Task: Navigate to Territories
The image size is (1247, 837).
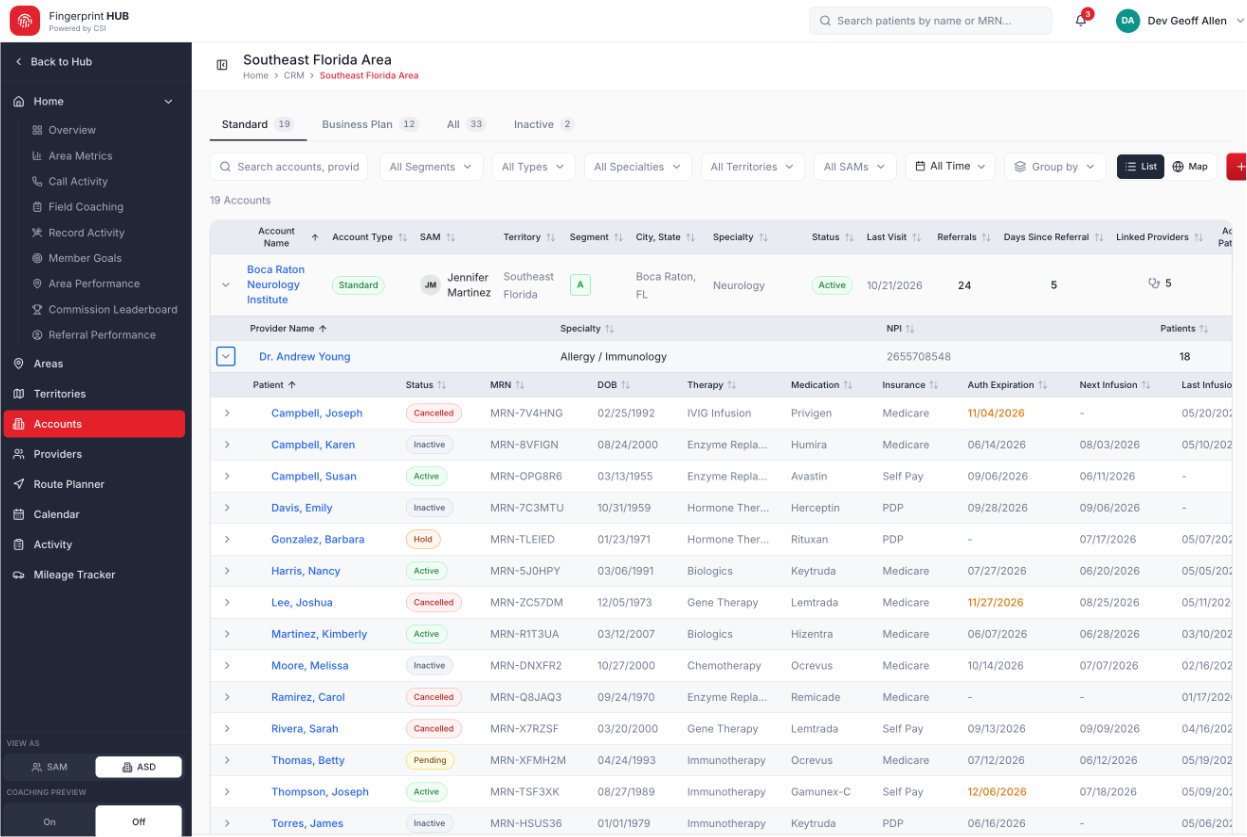Action: (94, 394)
